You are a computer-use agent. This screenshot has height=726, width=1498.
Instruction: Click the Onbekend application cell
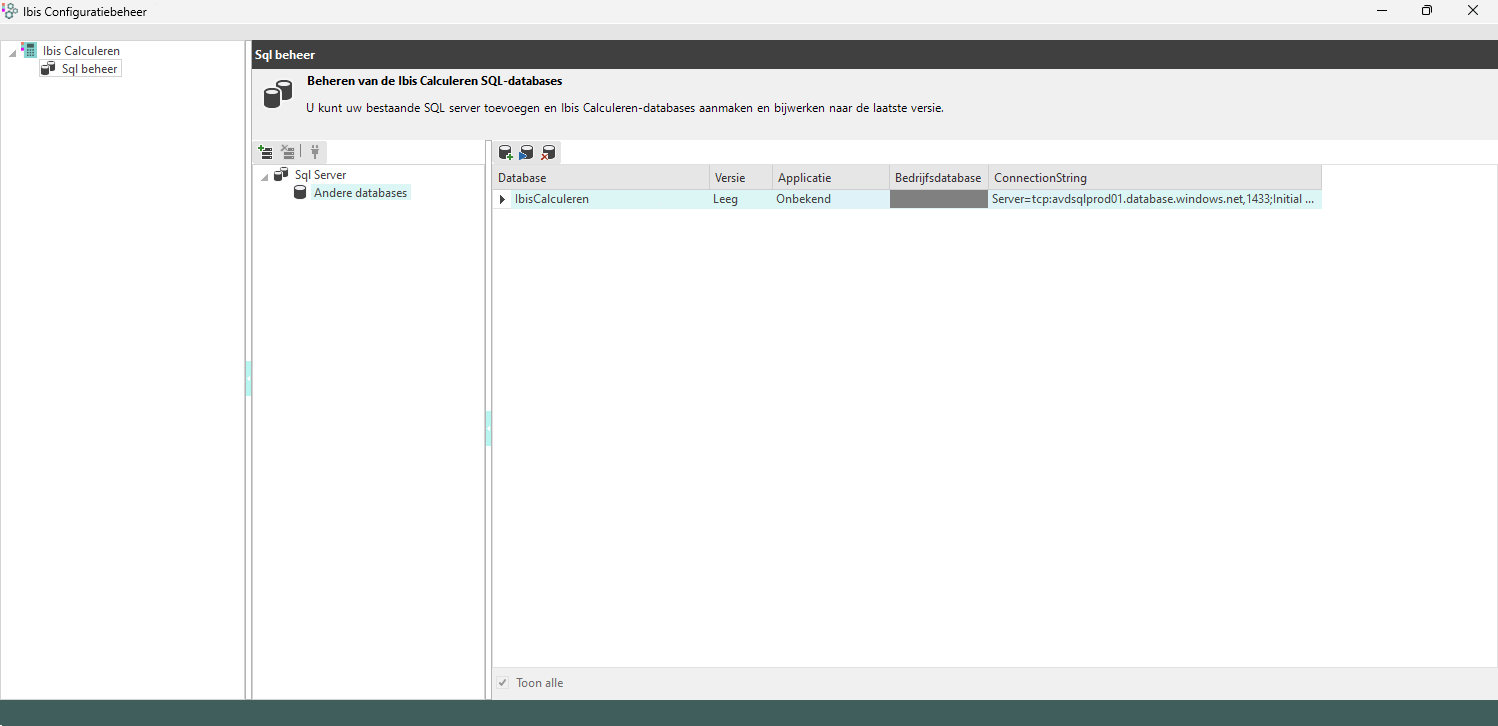tap(831, 199)
